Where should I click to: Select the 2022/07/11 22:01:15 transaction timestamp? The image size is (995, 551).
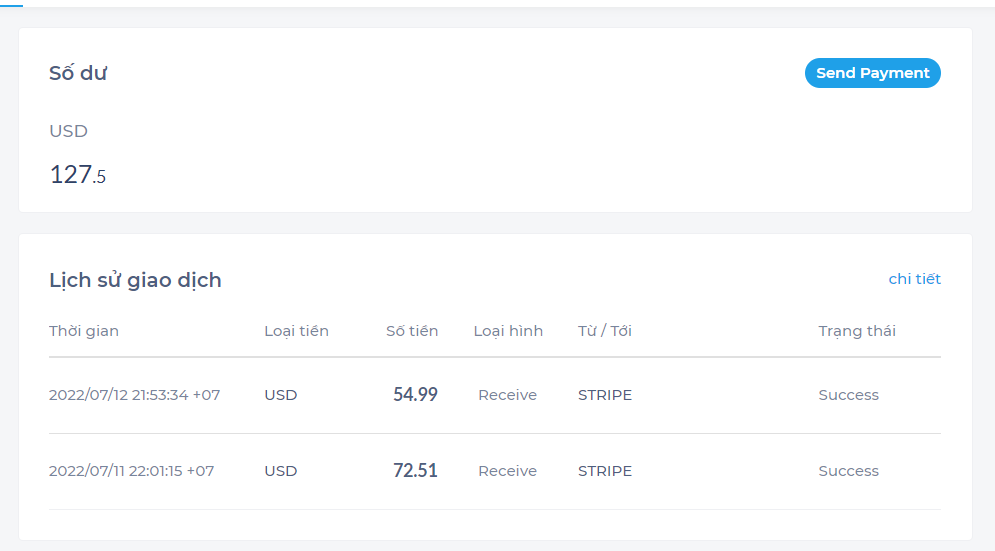point(131,471)
